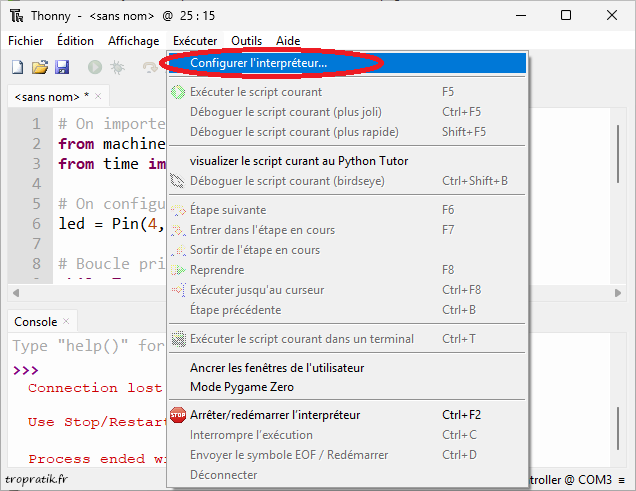636x491 pixels.
Task: Close the Console panel tab
Action: tap(67, 321)
